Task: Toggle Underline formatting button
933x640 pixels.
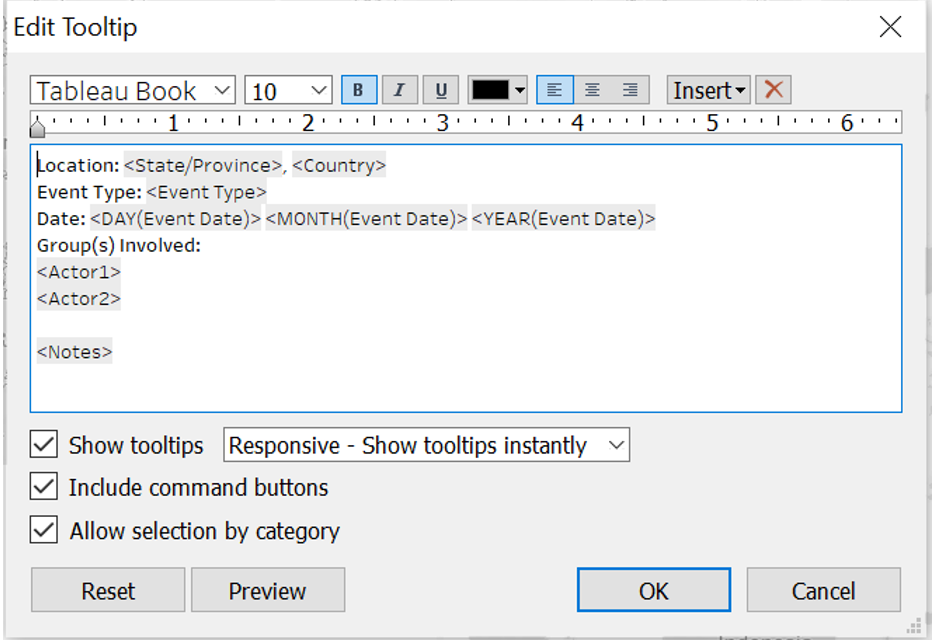Action: point(440,90)
